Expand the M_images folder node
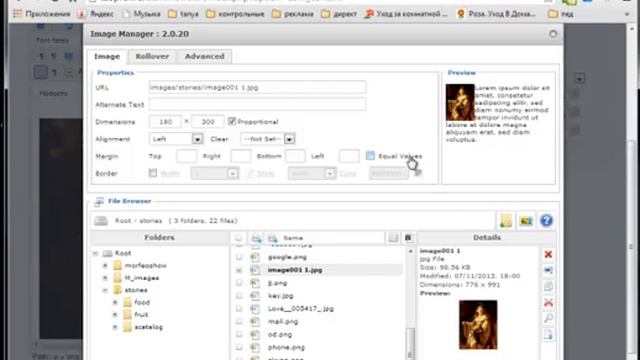 pos(105,278)
